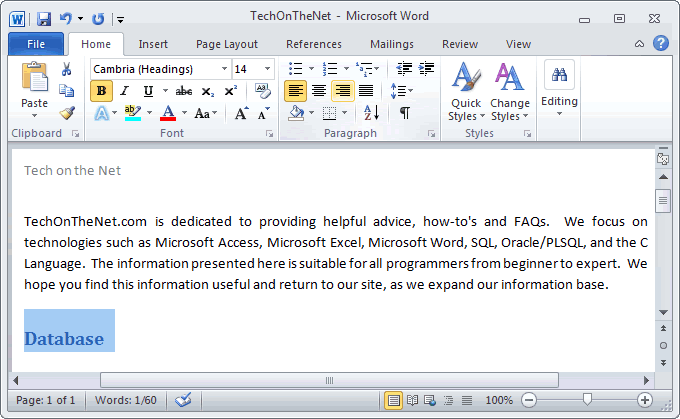Grow the font size with the large A

coord(241,114)
